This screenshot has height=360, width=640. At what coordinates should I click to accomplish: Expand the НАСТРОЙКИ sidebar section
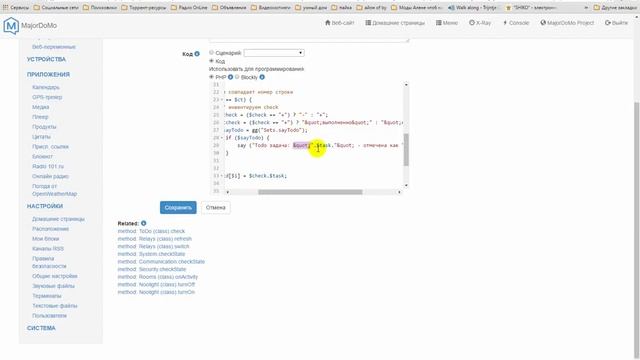(x=45, y=206)
